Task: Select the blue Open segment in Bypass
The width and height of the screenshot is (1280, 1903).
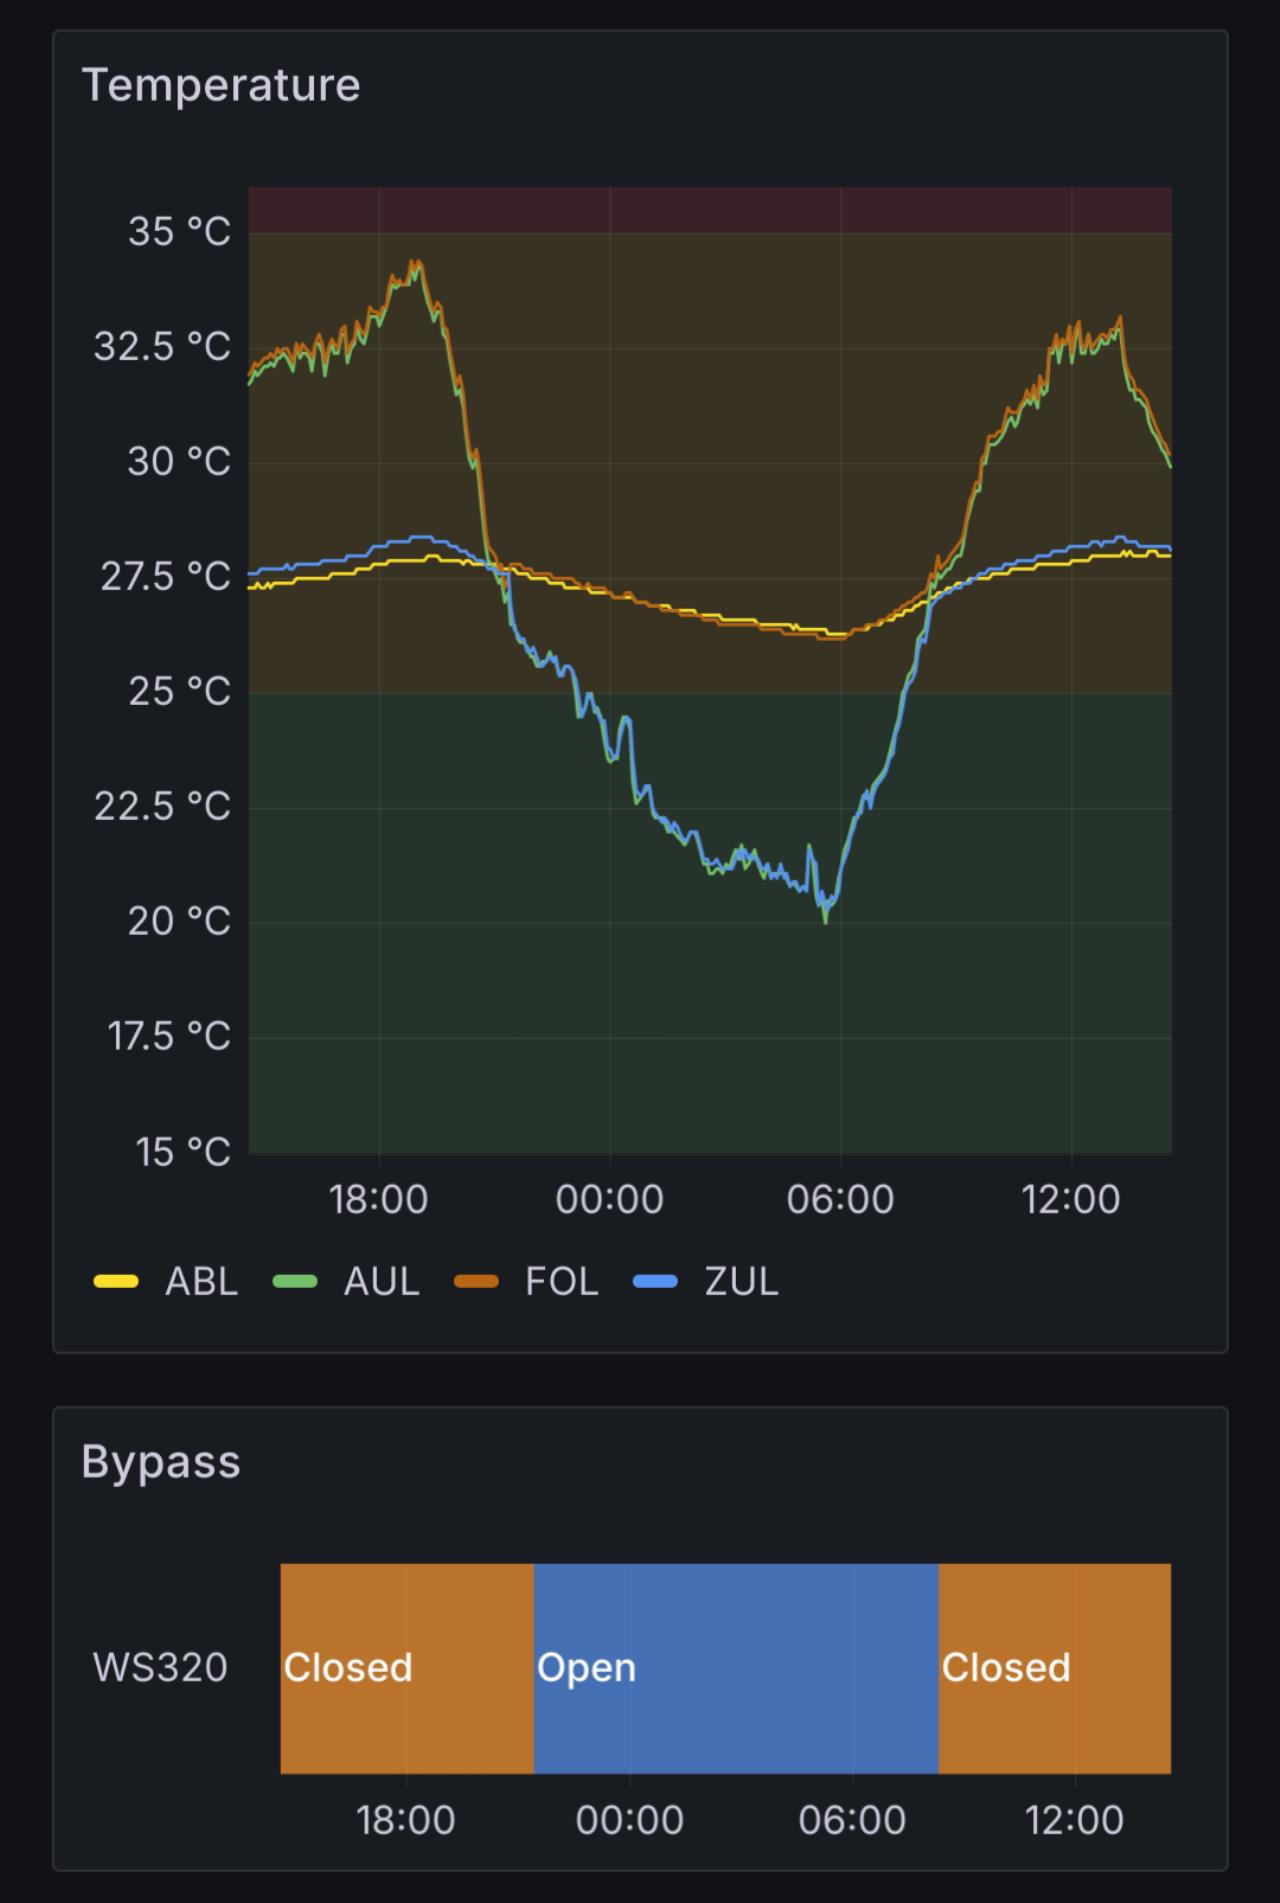Action: 736,1668
